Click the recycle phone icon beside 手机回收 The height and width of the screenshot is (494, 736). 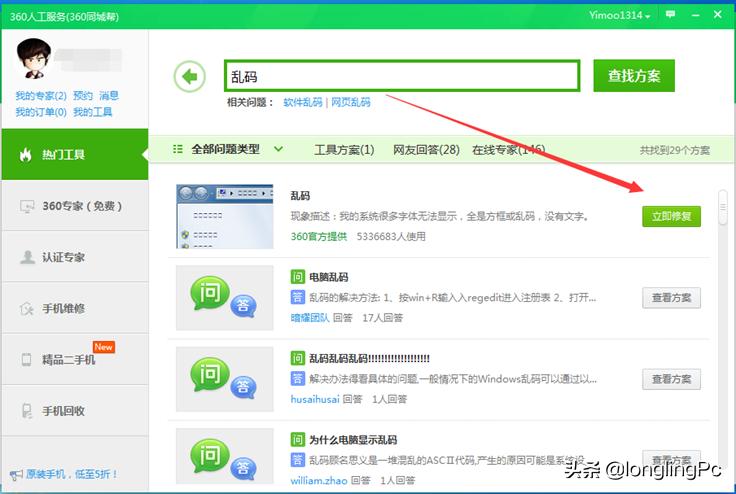click(27, 411)
